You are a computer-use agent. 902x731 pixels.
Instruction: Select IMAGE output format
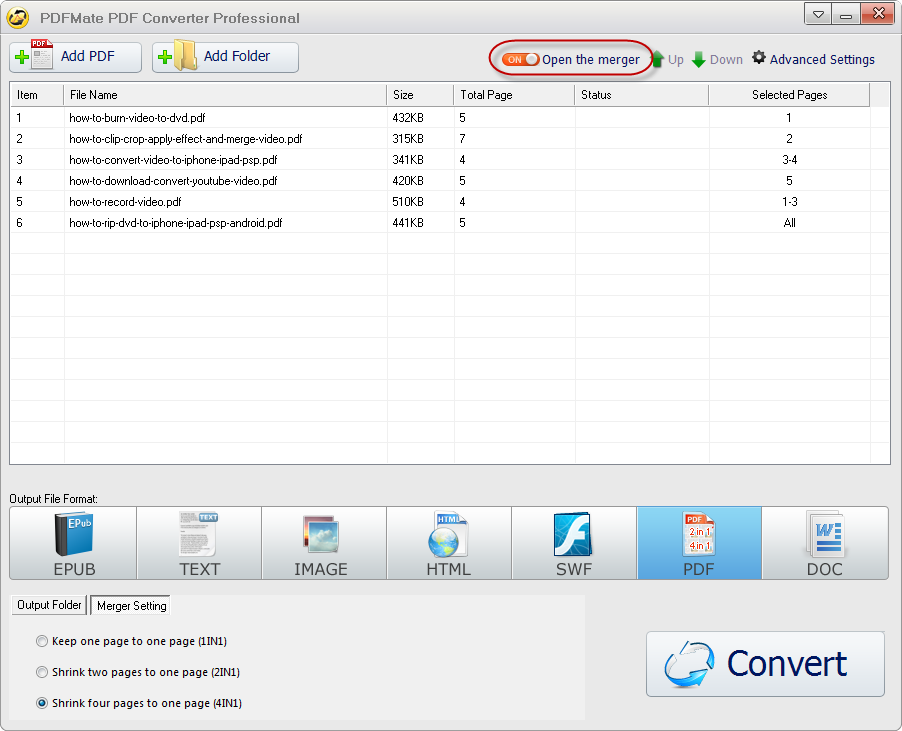tap(324, 543)
